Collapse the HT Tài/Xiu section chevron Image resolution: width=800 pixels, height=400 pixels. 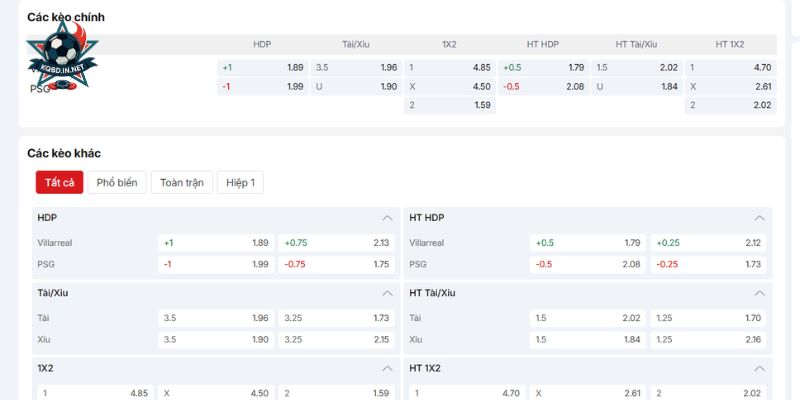tap(759, 293)
